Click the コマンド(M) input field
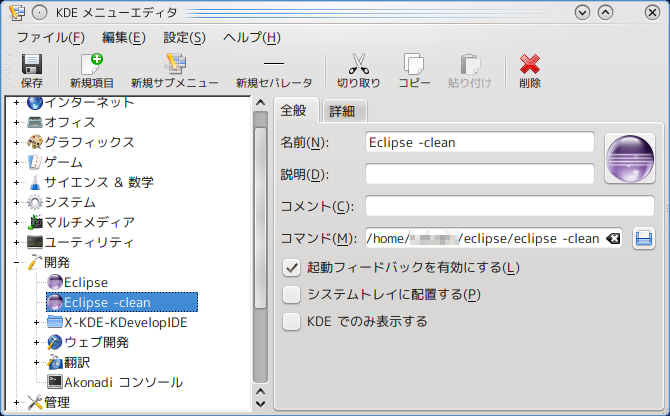This screenshot has width=670, height=416. click(494, 238)
